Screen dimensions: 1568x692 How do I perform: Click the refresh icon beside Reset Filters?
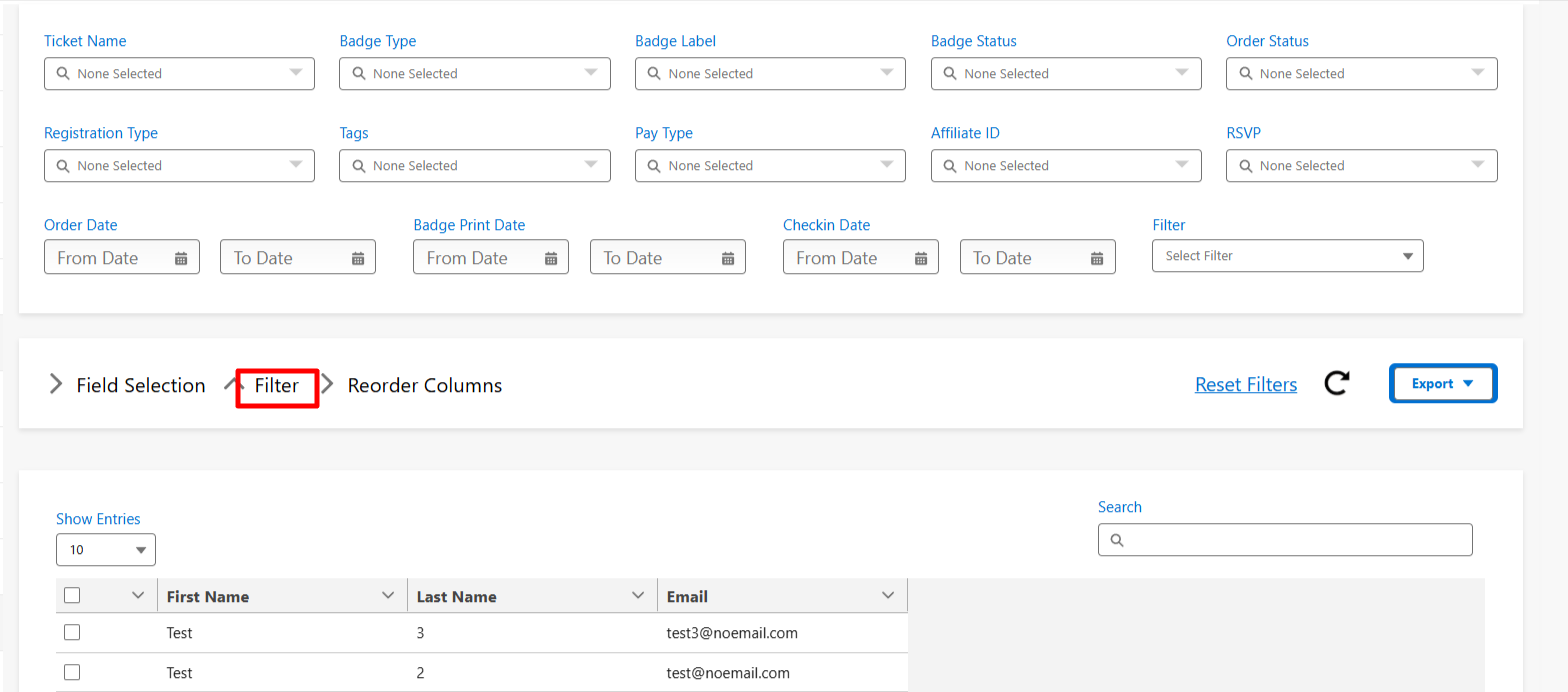pos(1336,384)
